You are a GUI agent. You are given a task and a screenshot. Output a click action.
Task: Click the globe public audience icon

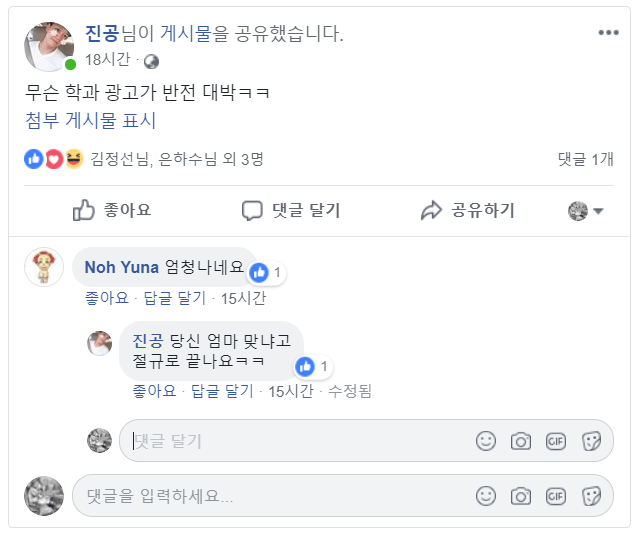(151, 60)
